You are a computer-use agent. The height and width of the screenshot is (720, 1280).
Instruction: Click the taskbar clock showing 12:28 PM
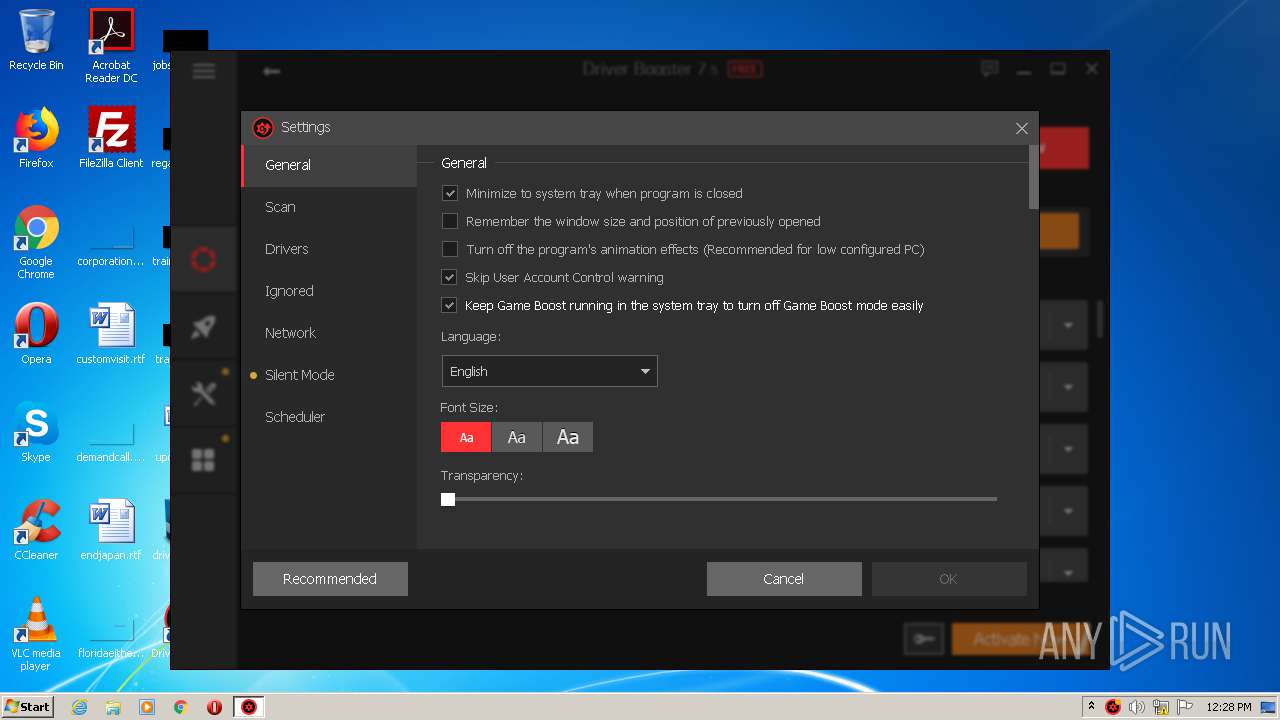tap(1229, 707)
